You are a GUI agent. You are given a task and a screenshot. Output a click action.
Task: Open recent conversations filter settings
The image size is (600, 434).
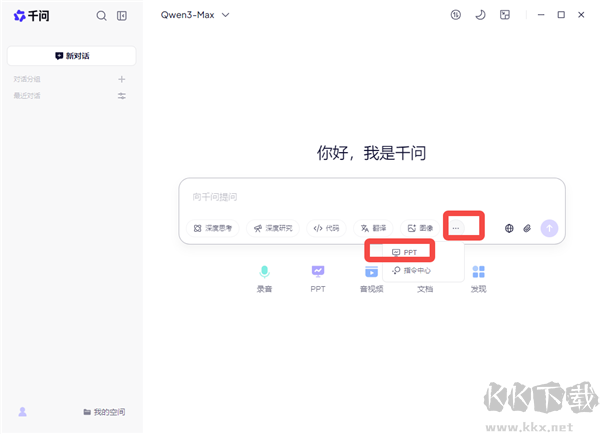pos(122,96)
